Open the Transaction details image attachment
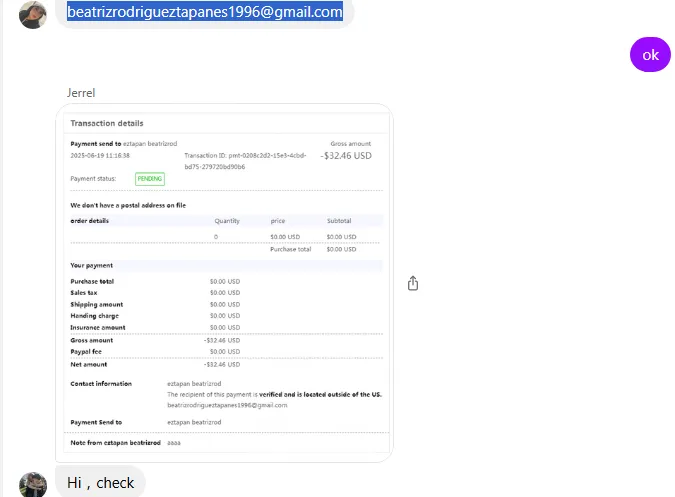675x497 pixels. 224,283
